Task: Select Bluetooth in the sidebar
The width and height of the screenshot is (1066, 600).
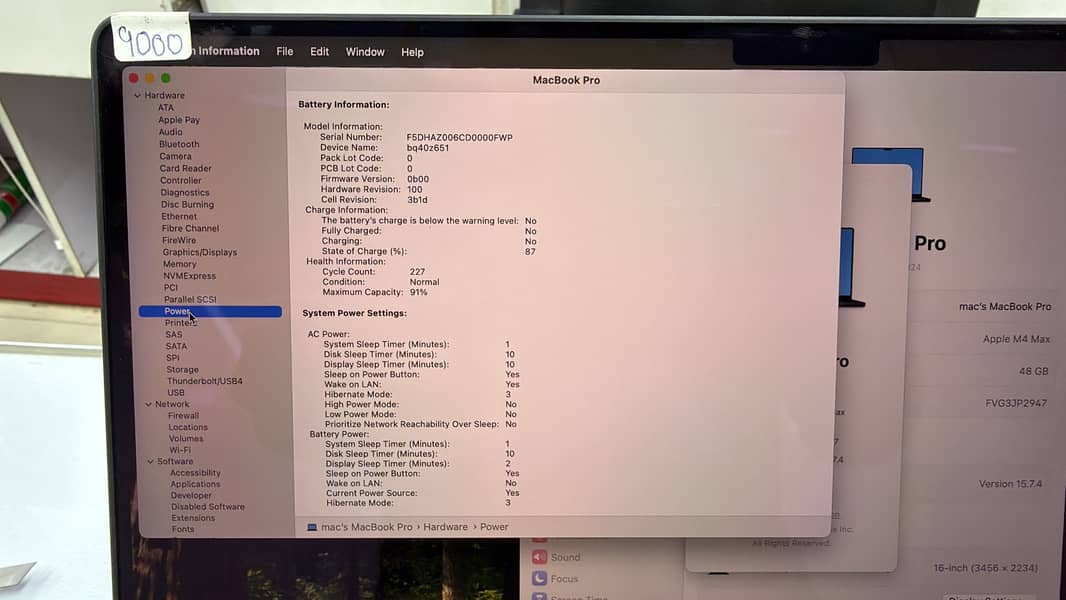Action: (x=179, y=144)
